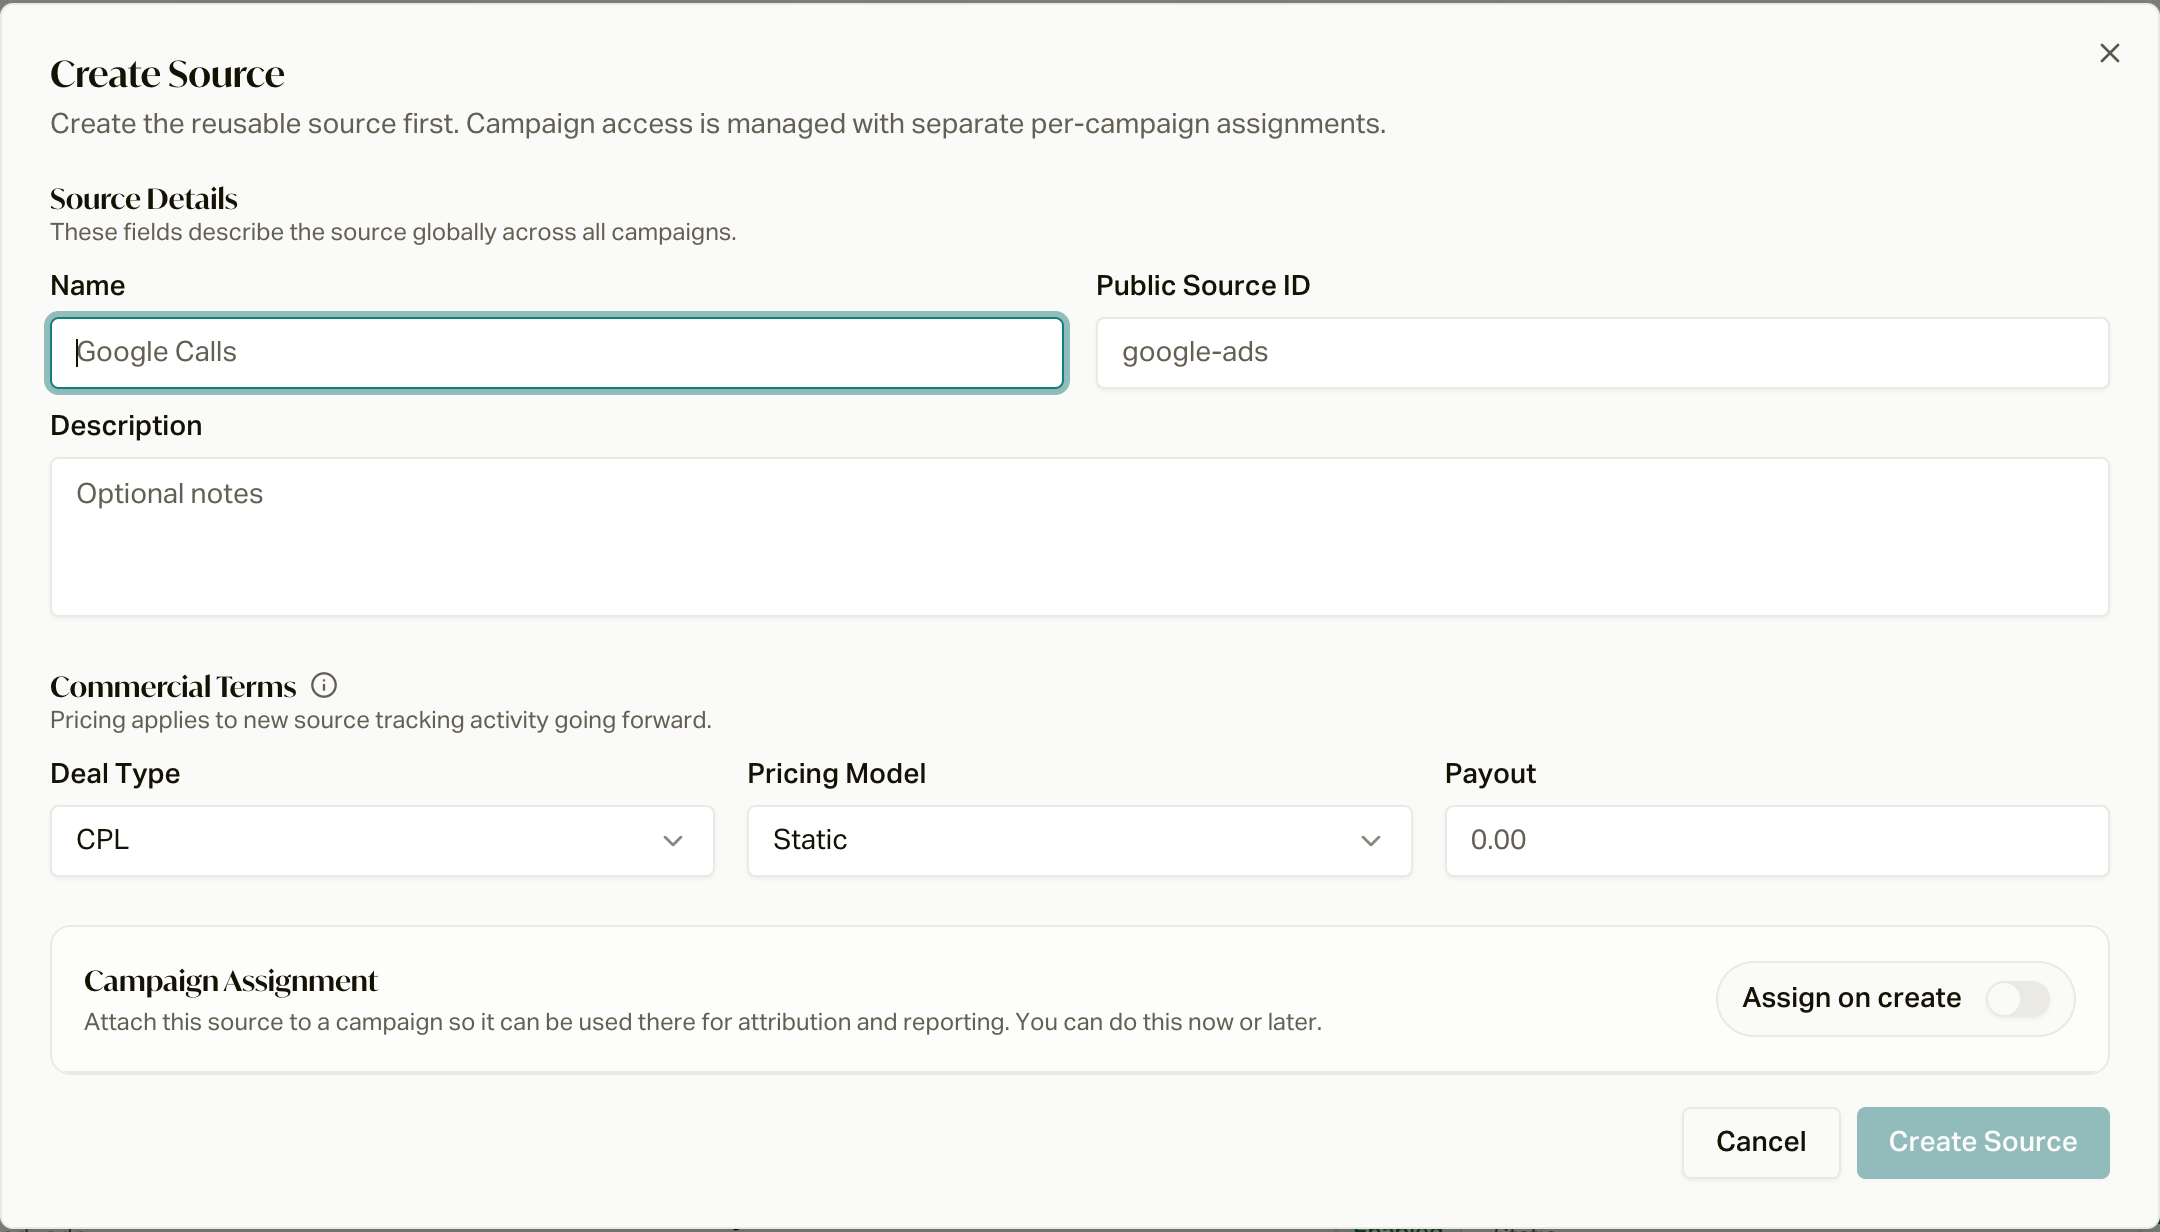Click the Public Source ID field

pyautogui.click(x=1602, y=353)
